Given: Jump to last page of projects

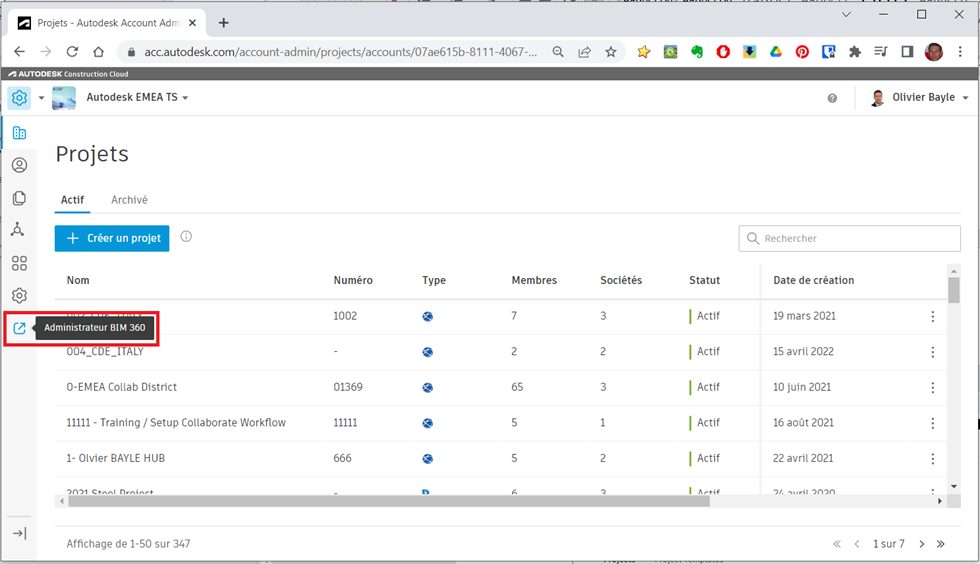Looking at the screenshot, I should (x=941, y=544).
